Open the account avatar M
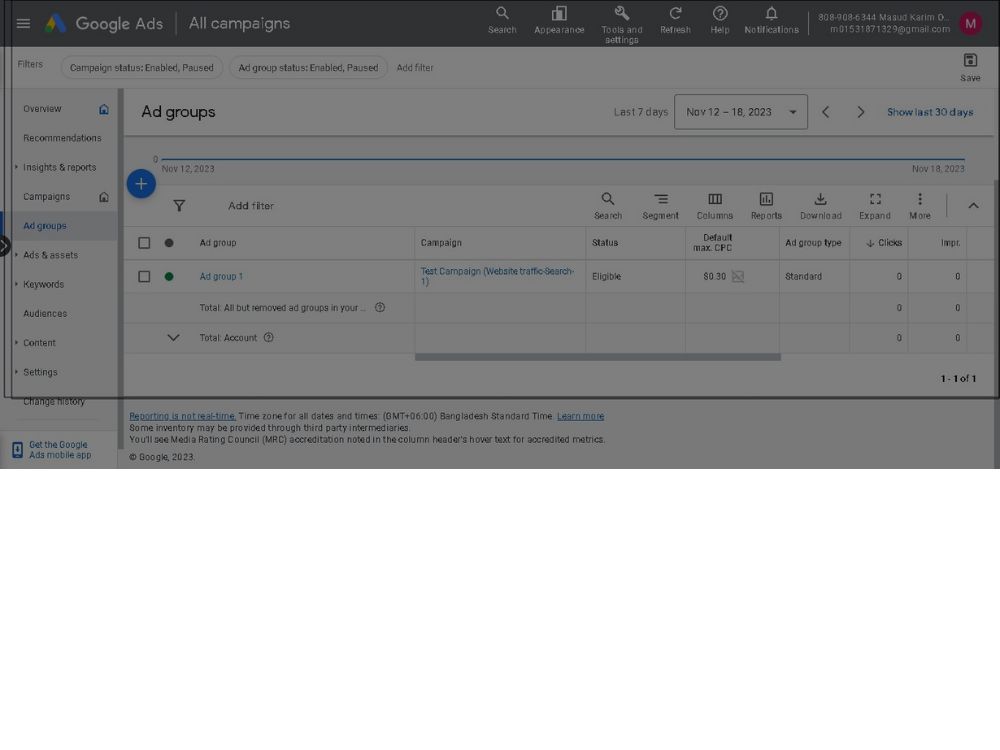Image resolution: width=1000 pixels, height=750 pixels. pos(971,24)
